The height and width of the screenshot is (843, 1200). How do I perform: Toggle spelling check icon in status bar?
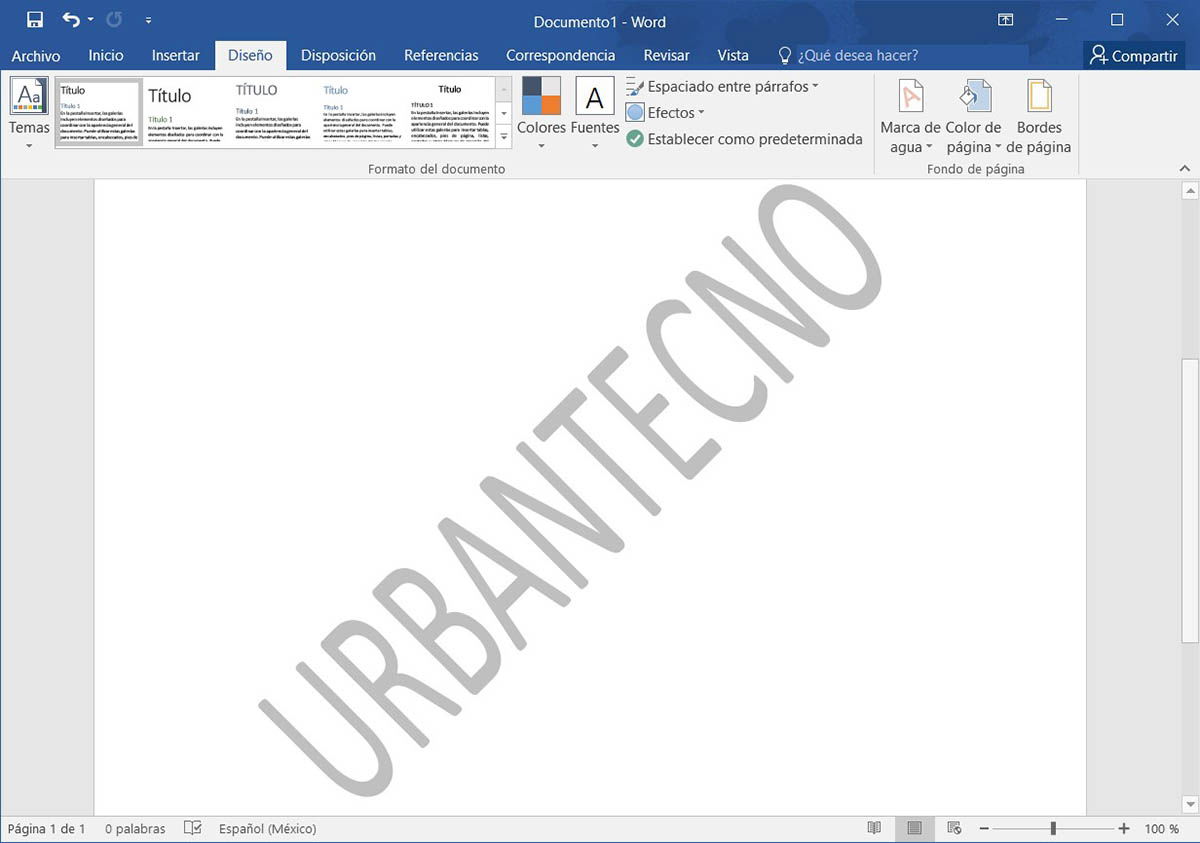[x=192, y=828]
